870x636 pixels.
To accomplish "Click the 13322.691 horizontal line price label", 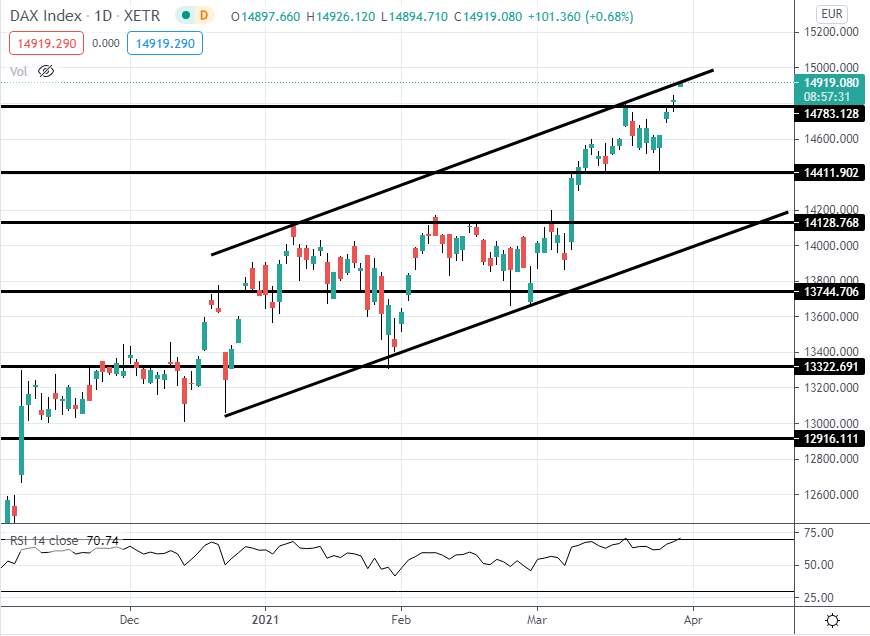I will coord(830,366).
